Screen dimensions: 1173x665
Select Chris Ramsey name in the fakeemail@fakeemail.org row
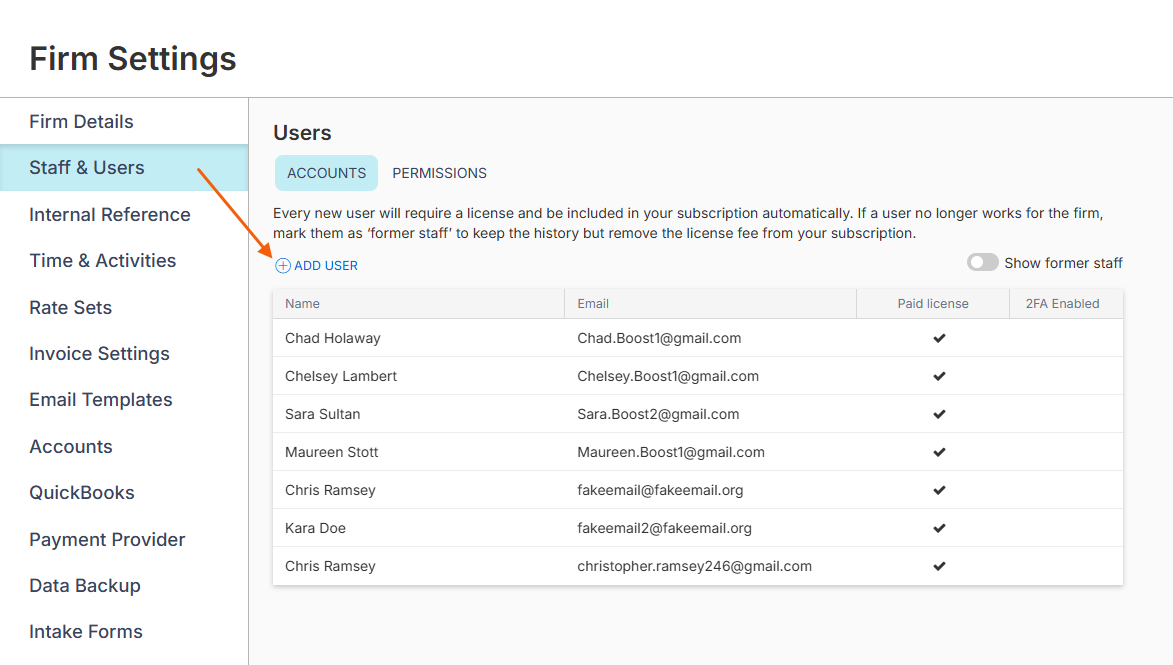pyautogui.click(x=330, y=491)
